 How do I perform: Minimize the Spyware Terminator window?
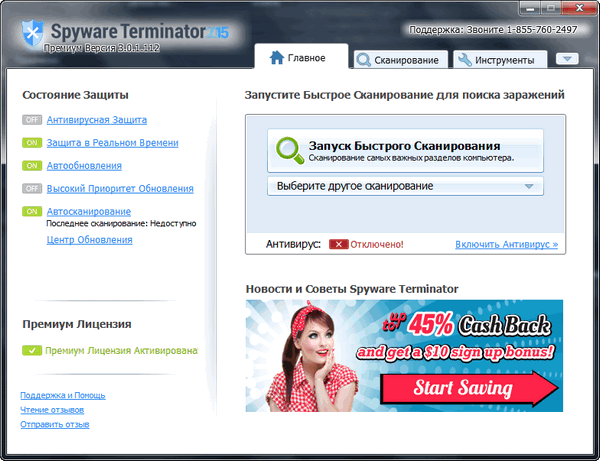point(530,8)
